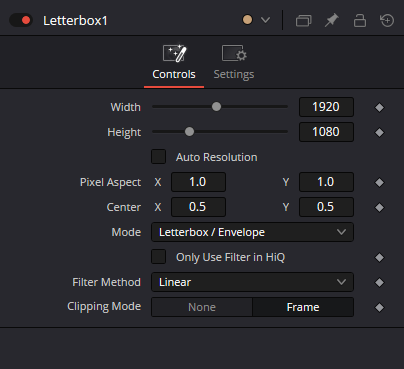
Task: Click the tan node color swatch
Action: (247, 20)
